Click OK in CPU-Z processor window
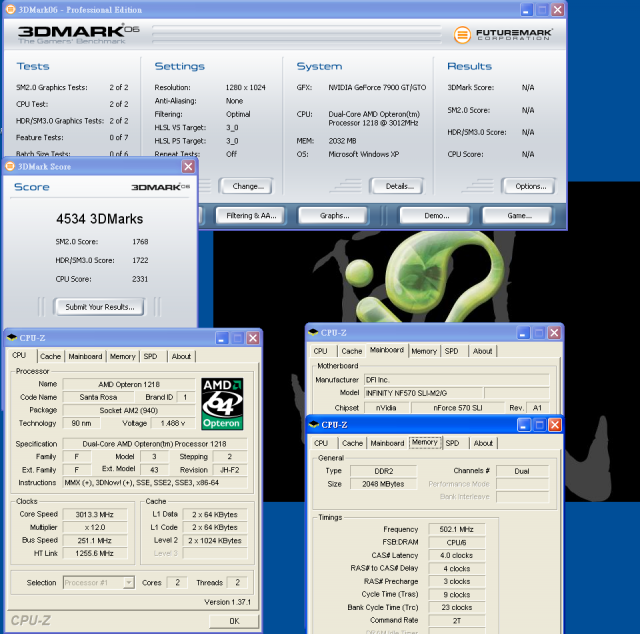Screen dimensions: 640x634 pos(234,621)
